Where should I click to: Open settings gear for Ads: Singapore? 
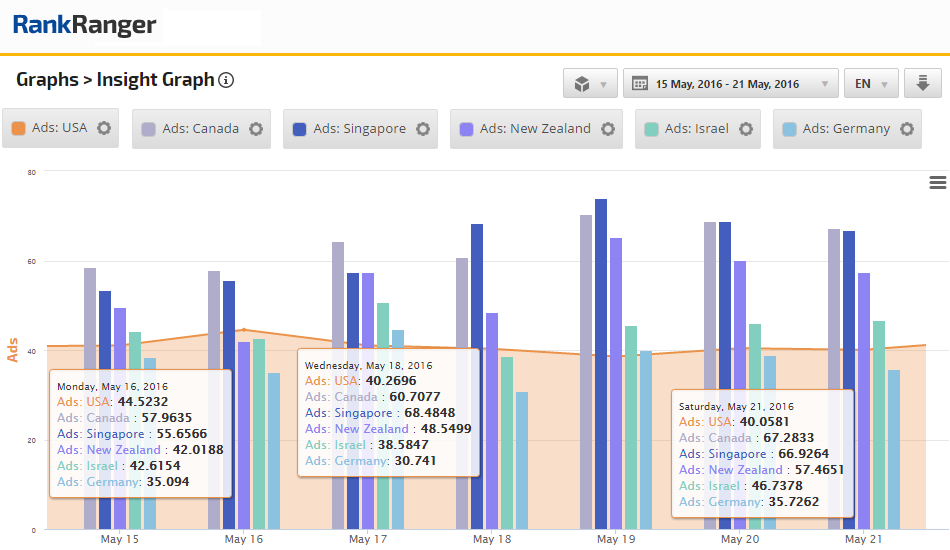pyautogui.click(x=423, y=129)
